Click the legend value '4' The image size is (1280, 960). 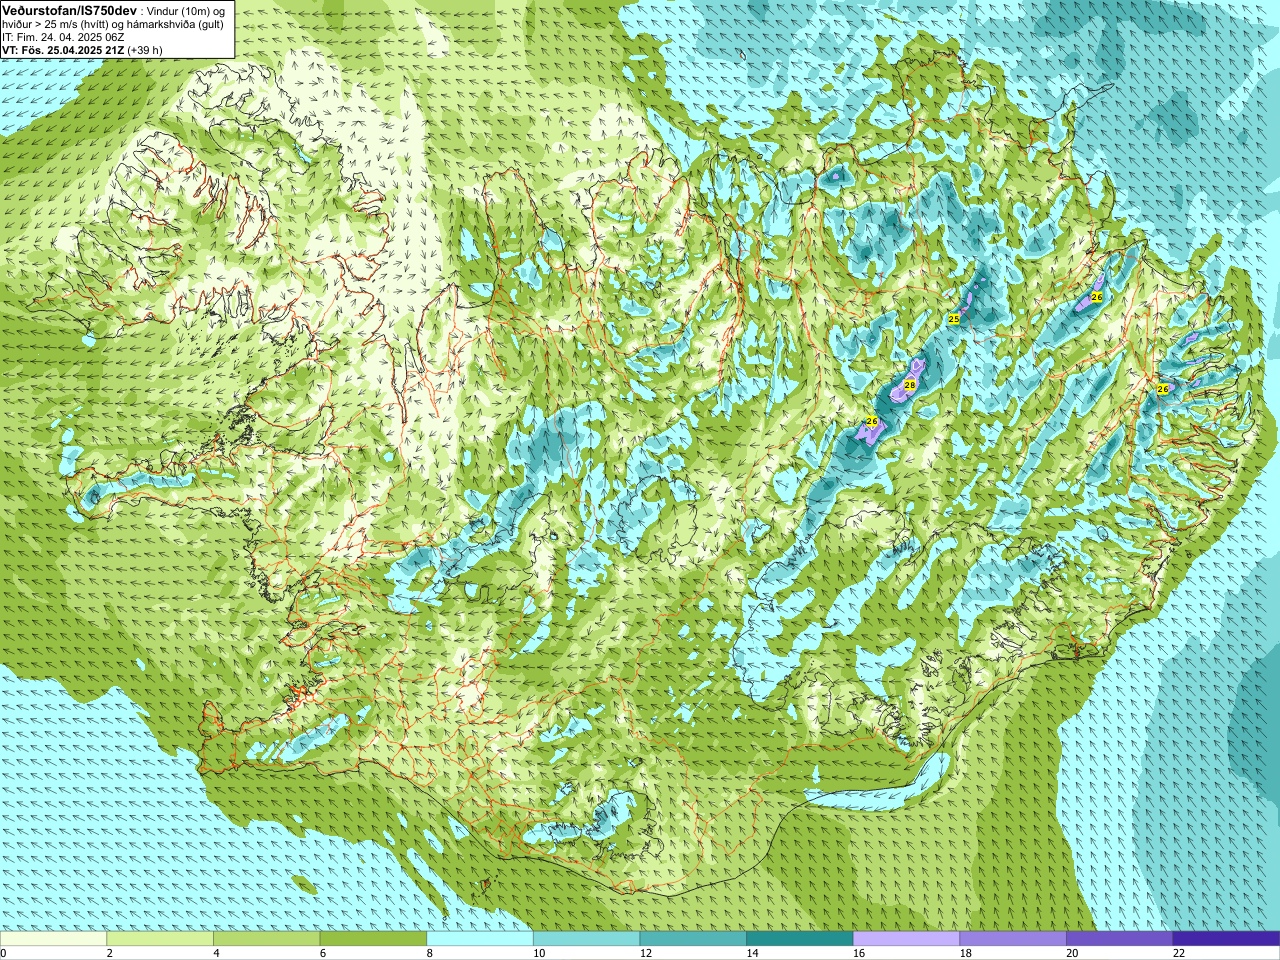[216, 953]
